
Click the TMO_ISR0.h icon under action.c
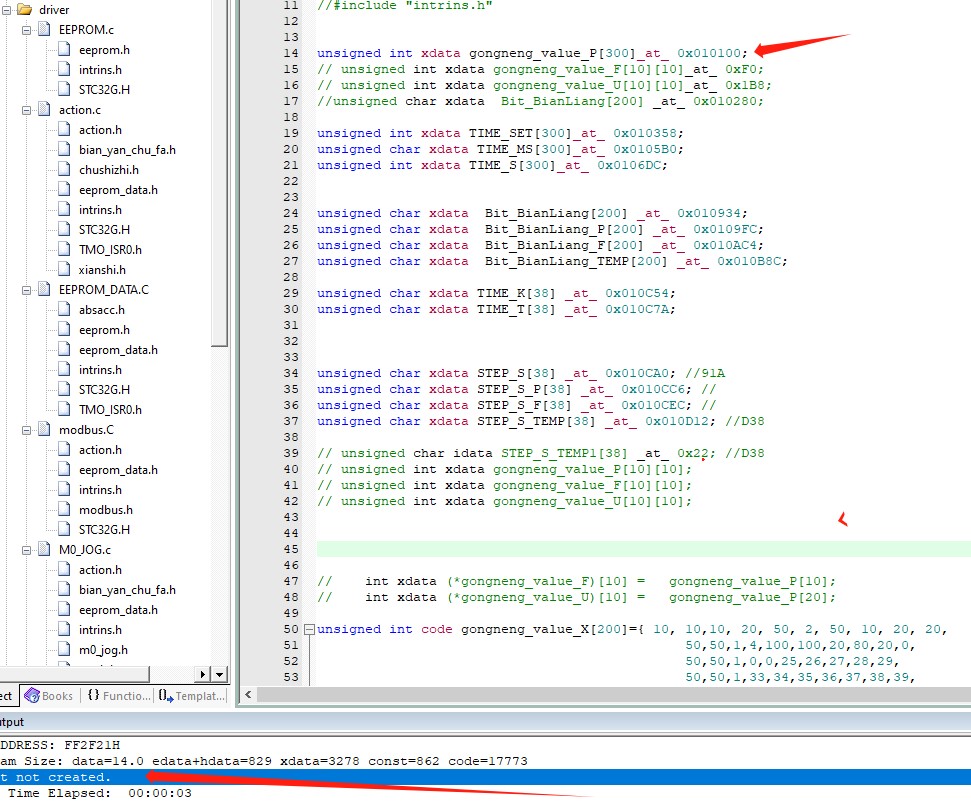[x=64, y=249]
